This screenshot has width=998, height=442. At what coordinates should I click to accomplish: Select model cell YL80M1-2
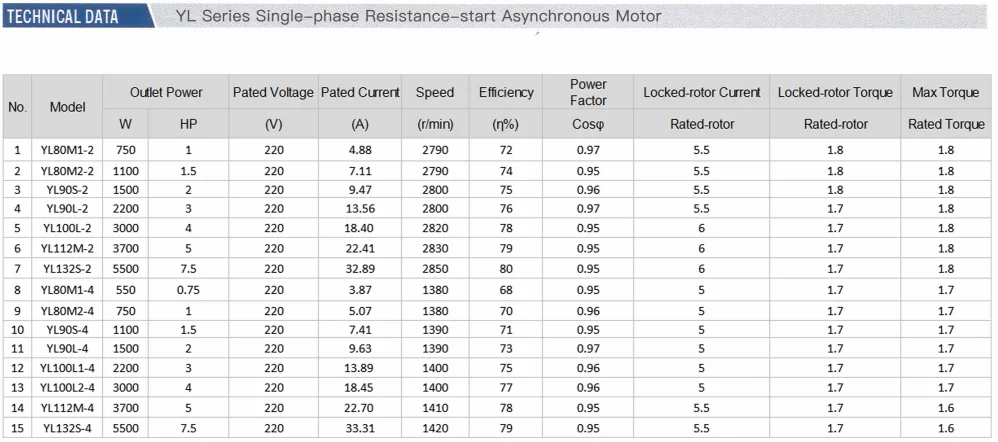67,150
